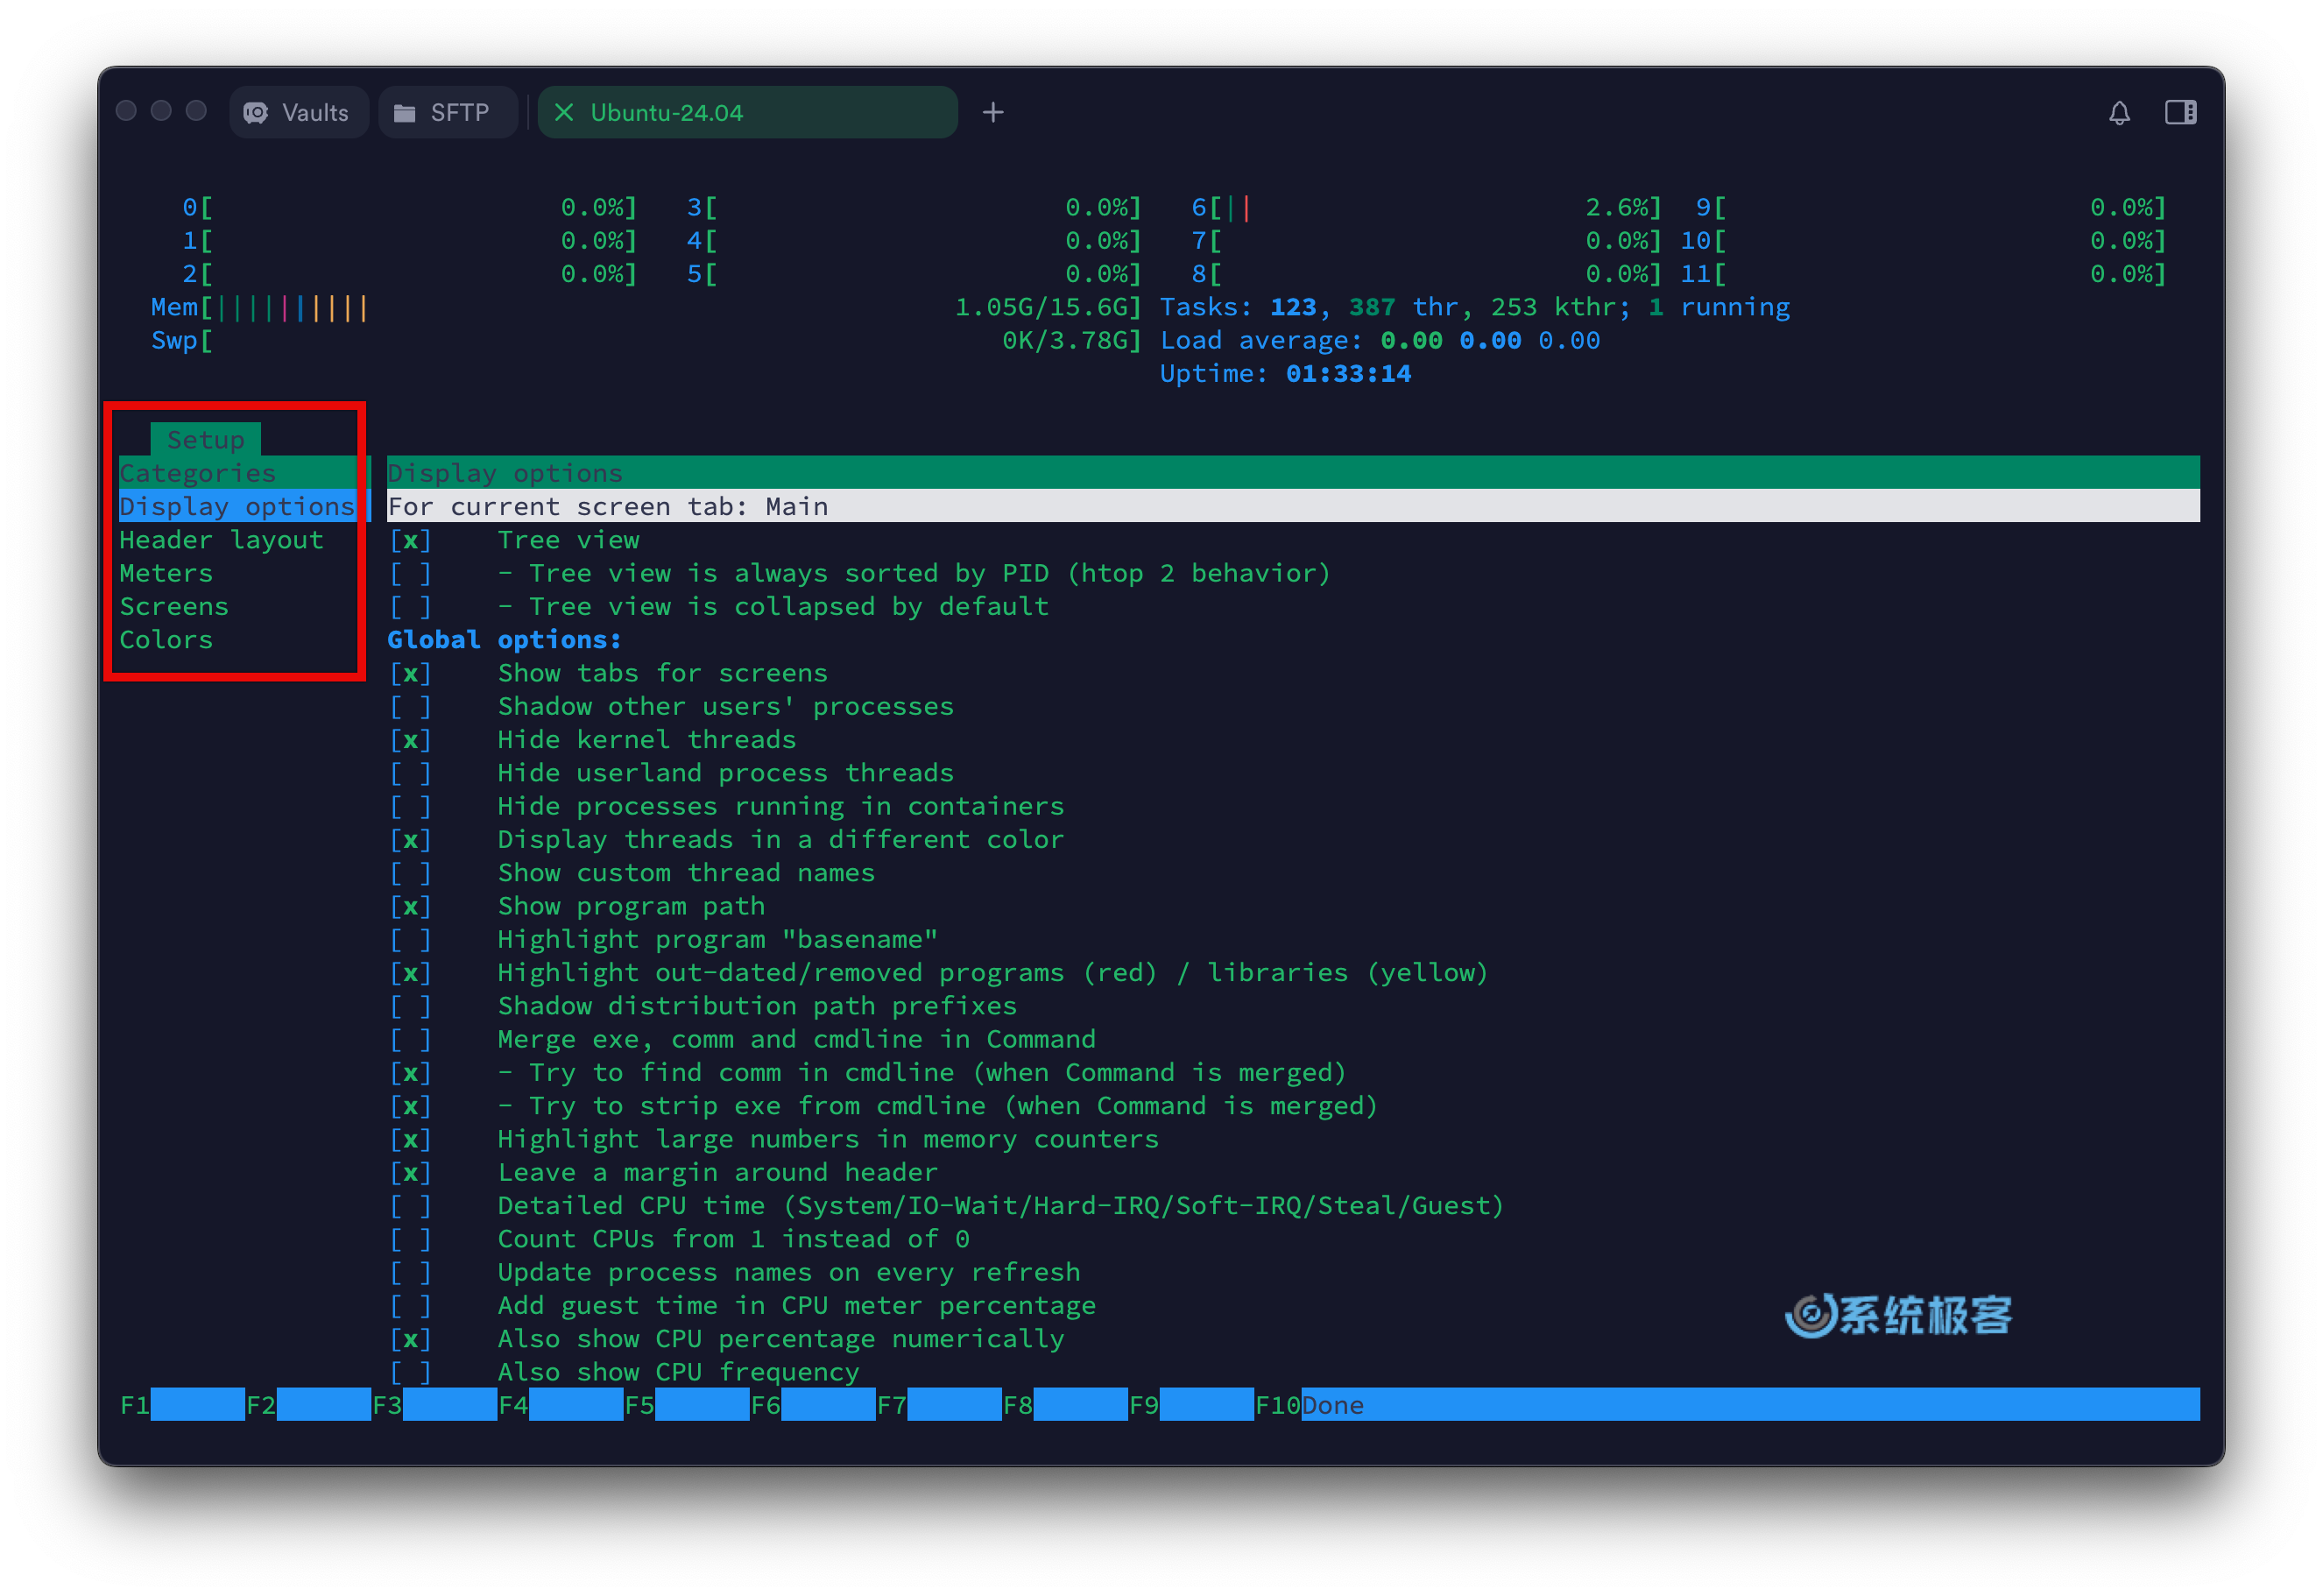2323x1596 pixels.
Task: Enable Highlight program "basename"
Action: click(410, 939)
